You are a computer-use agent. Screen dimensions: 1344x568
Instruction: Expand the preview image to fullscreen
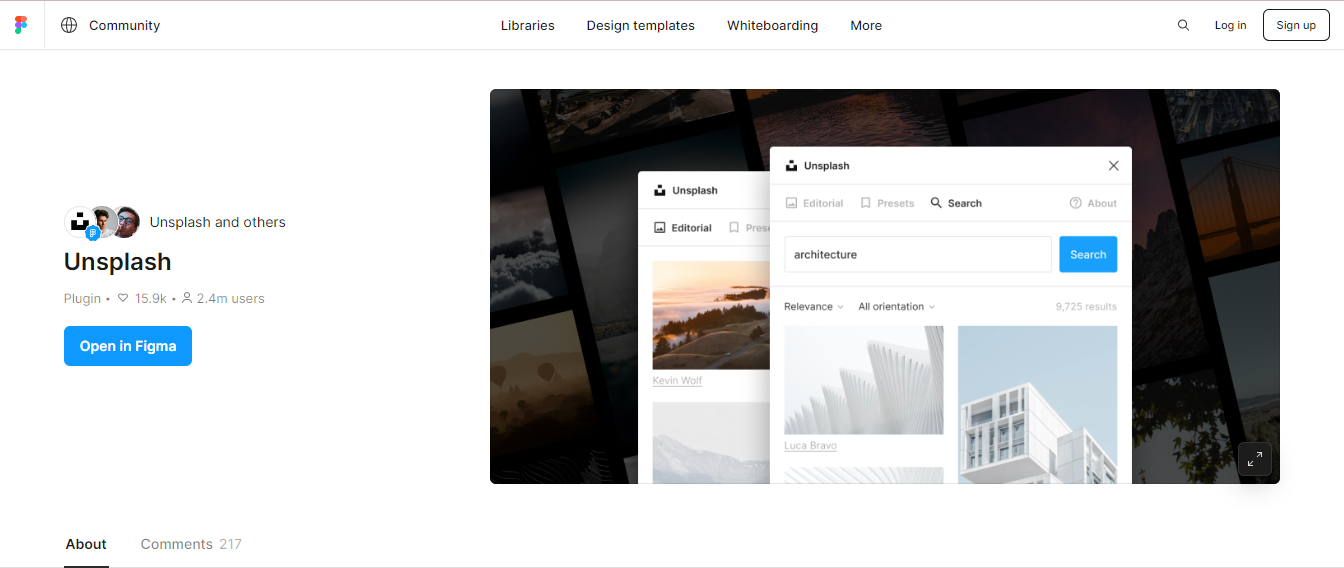[1255, 459]
